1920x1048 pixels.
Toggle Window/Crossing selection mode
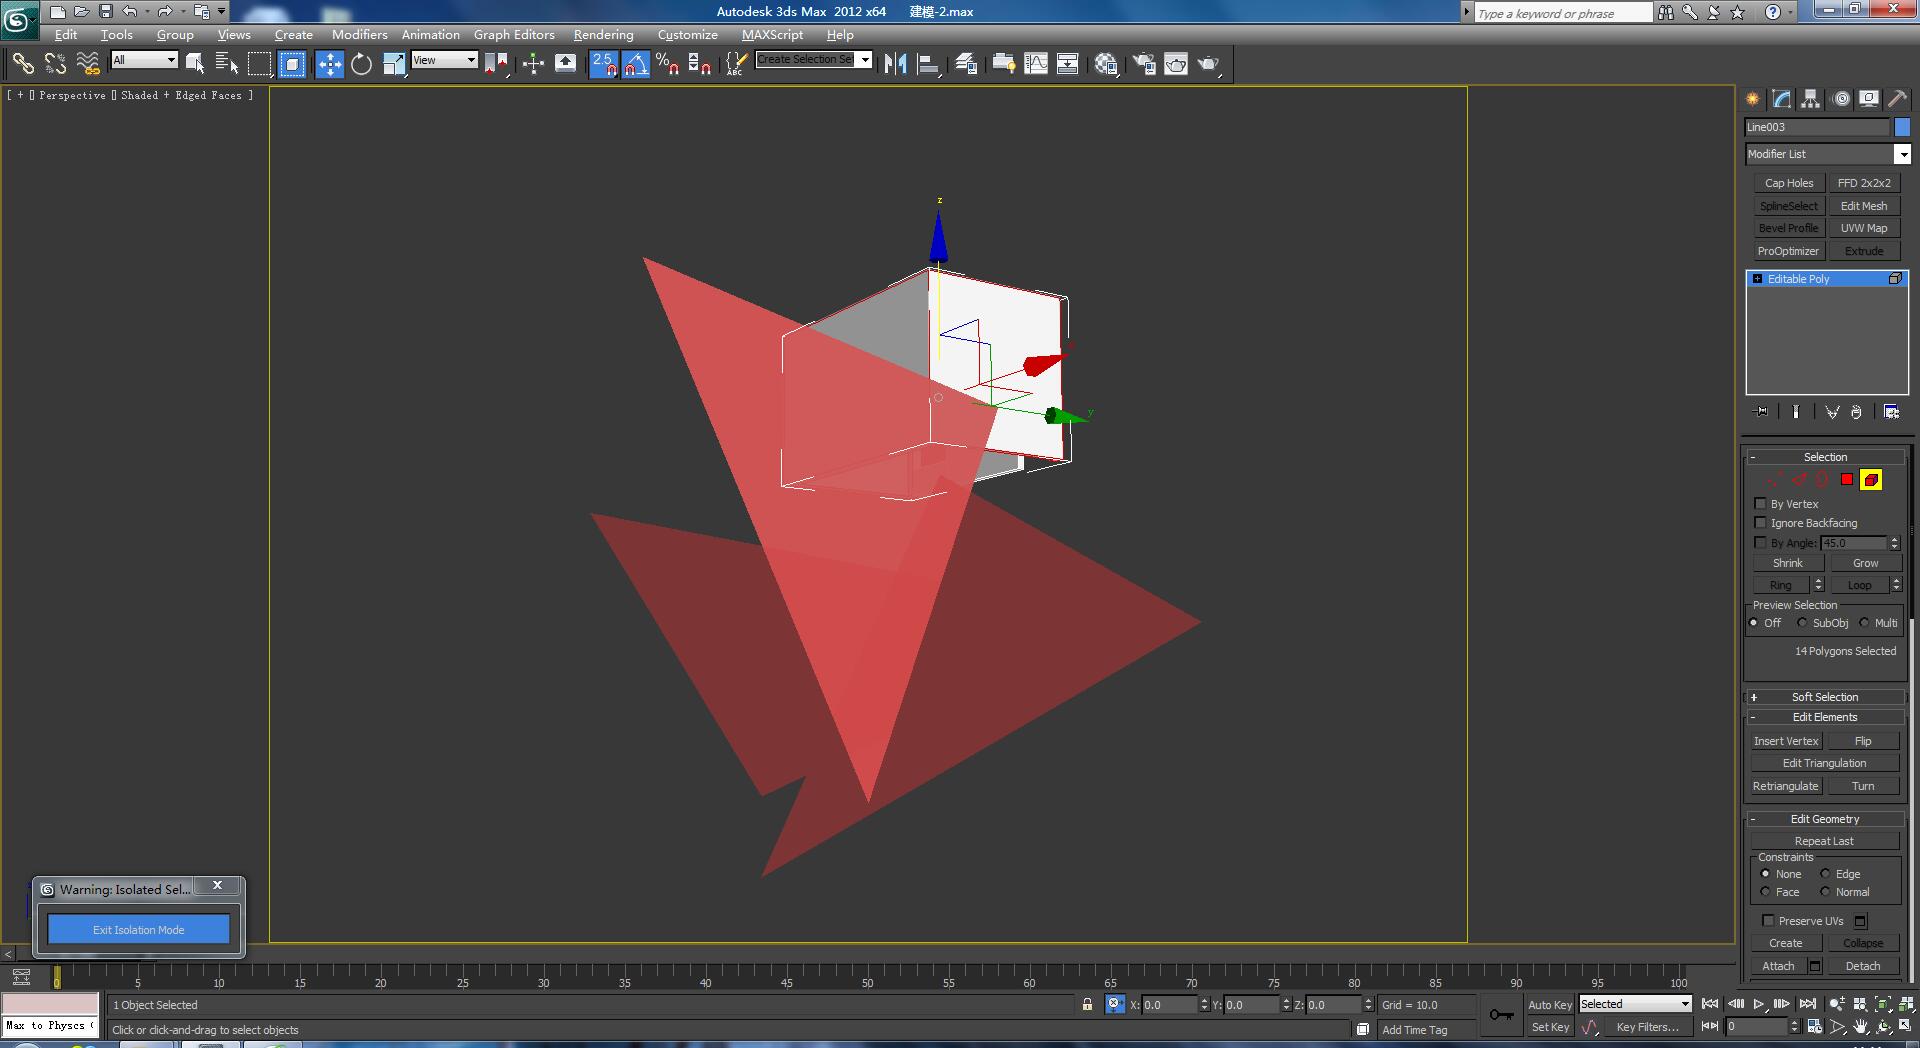292,64
